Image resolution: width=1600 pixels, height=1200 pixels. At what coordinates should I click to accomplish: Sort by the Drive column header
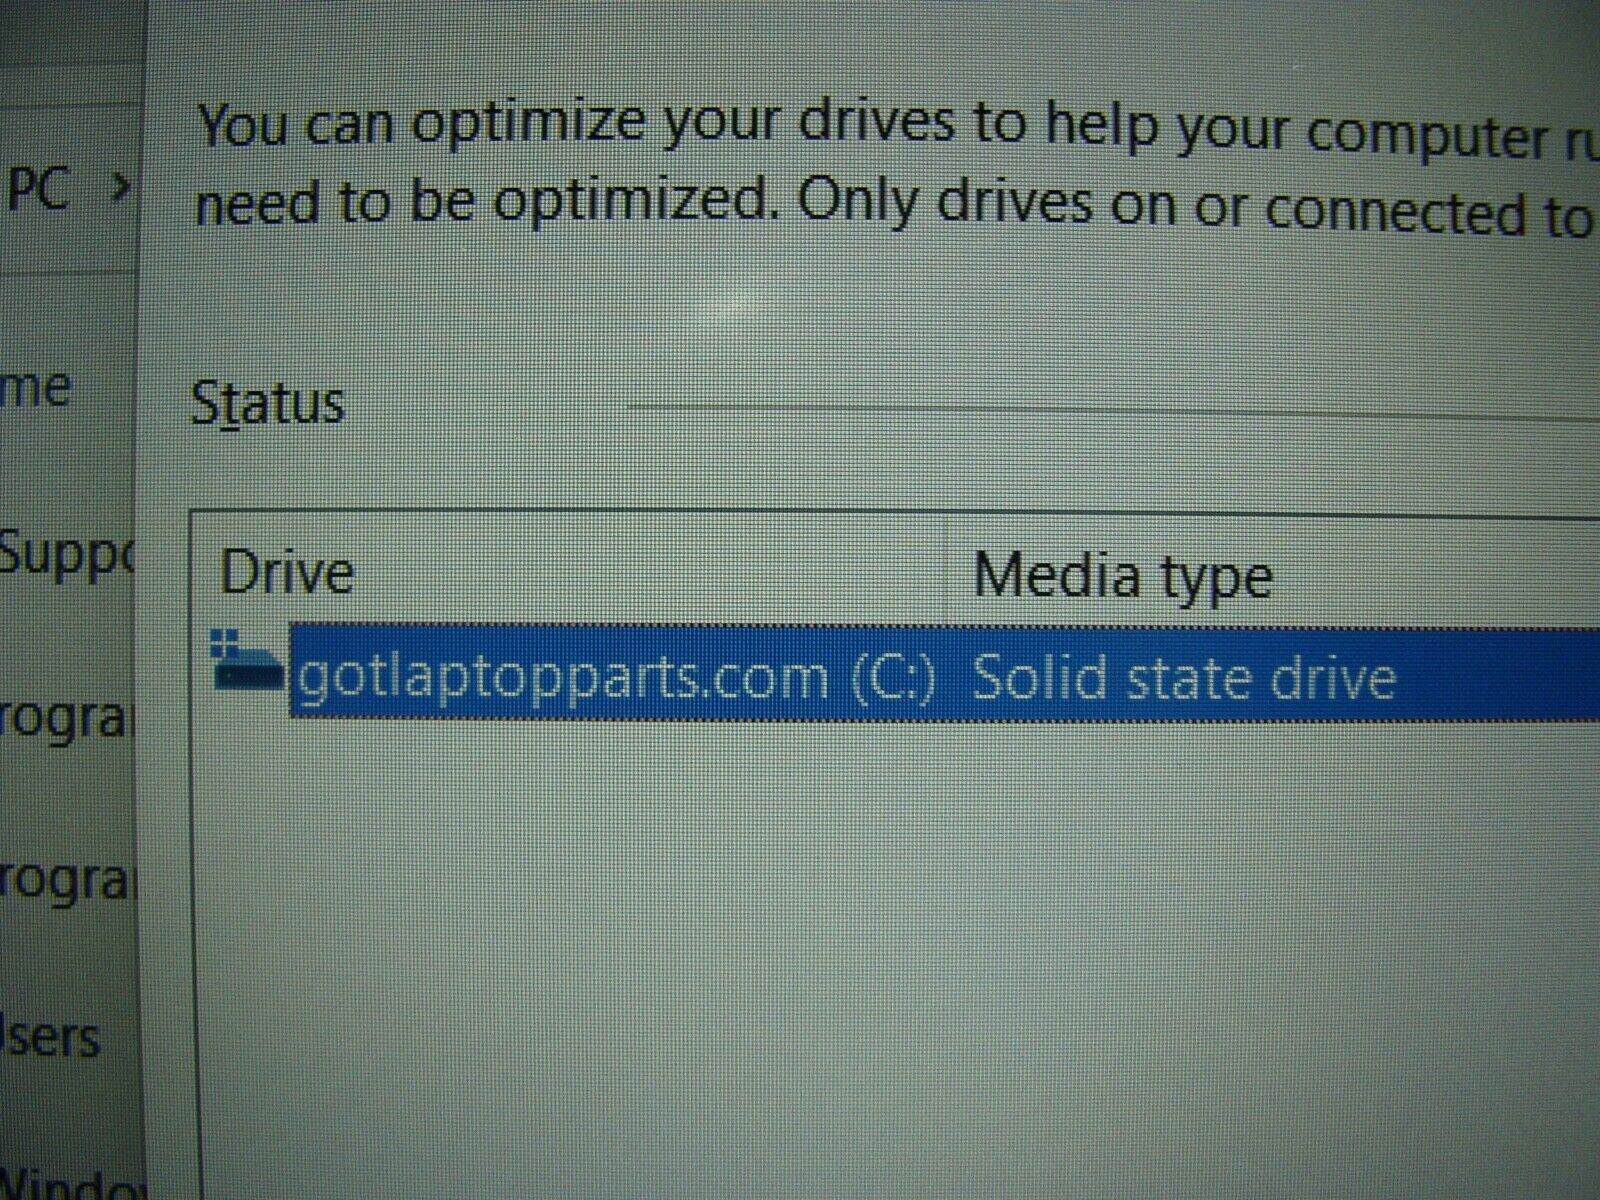click(287, 574)
